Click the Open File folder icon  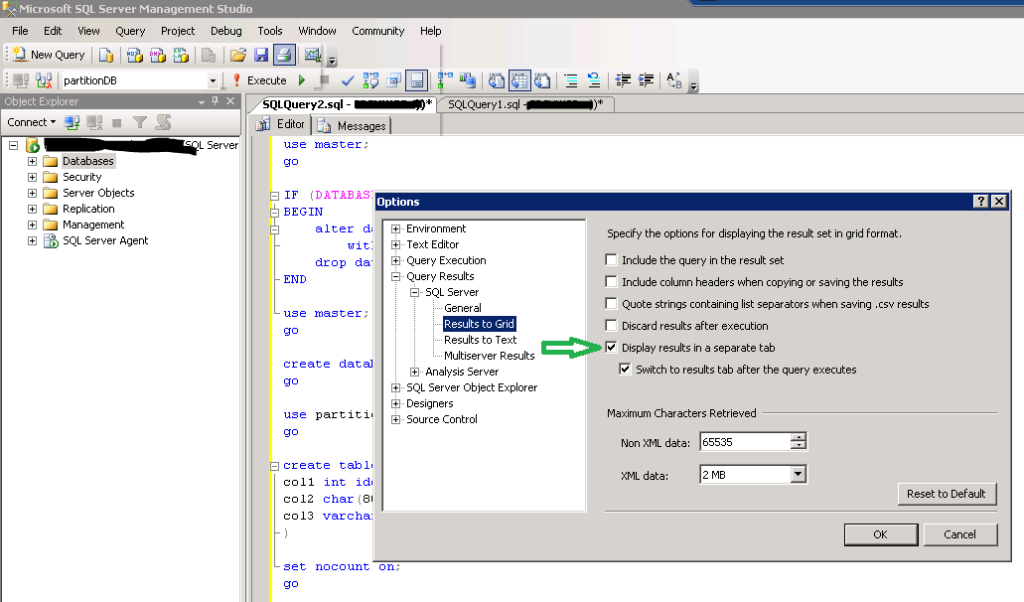click(238, 55)
